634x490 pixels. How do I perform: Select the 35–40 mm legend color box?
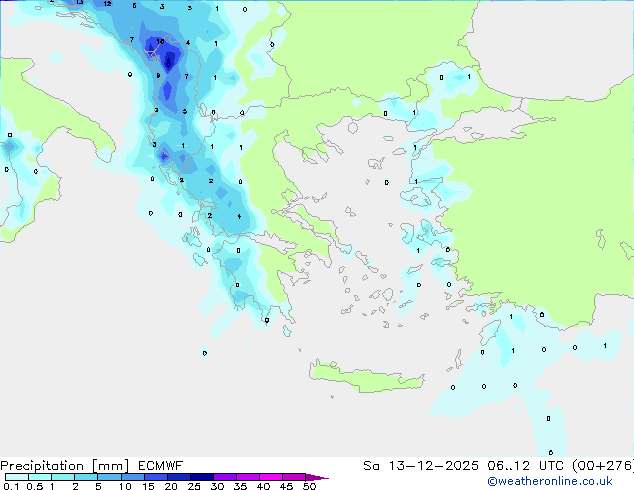(247, 477)
